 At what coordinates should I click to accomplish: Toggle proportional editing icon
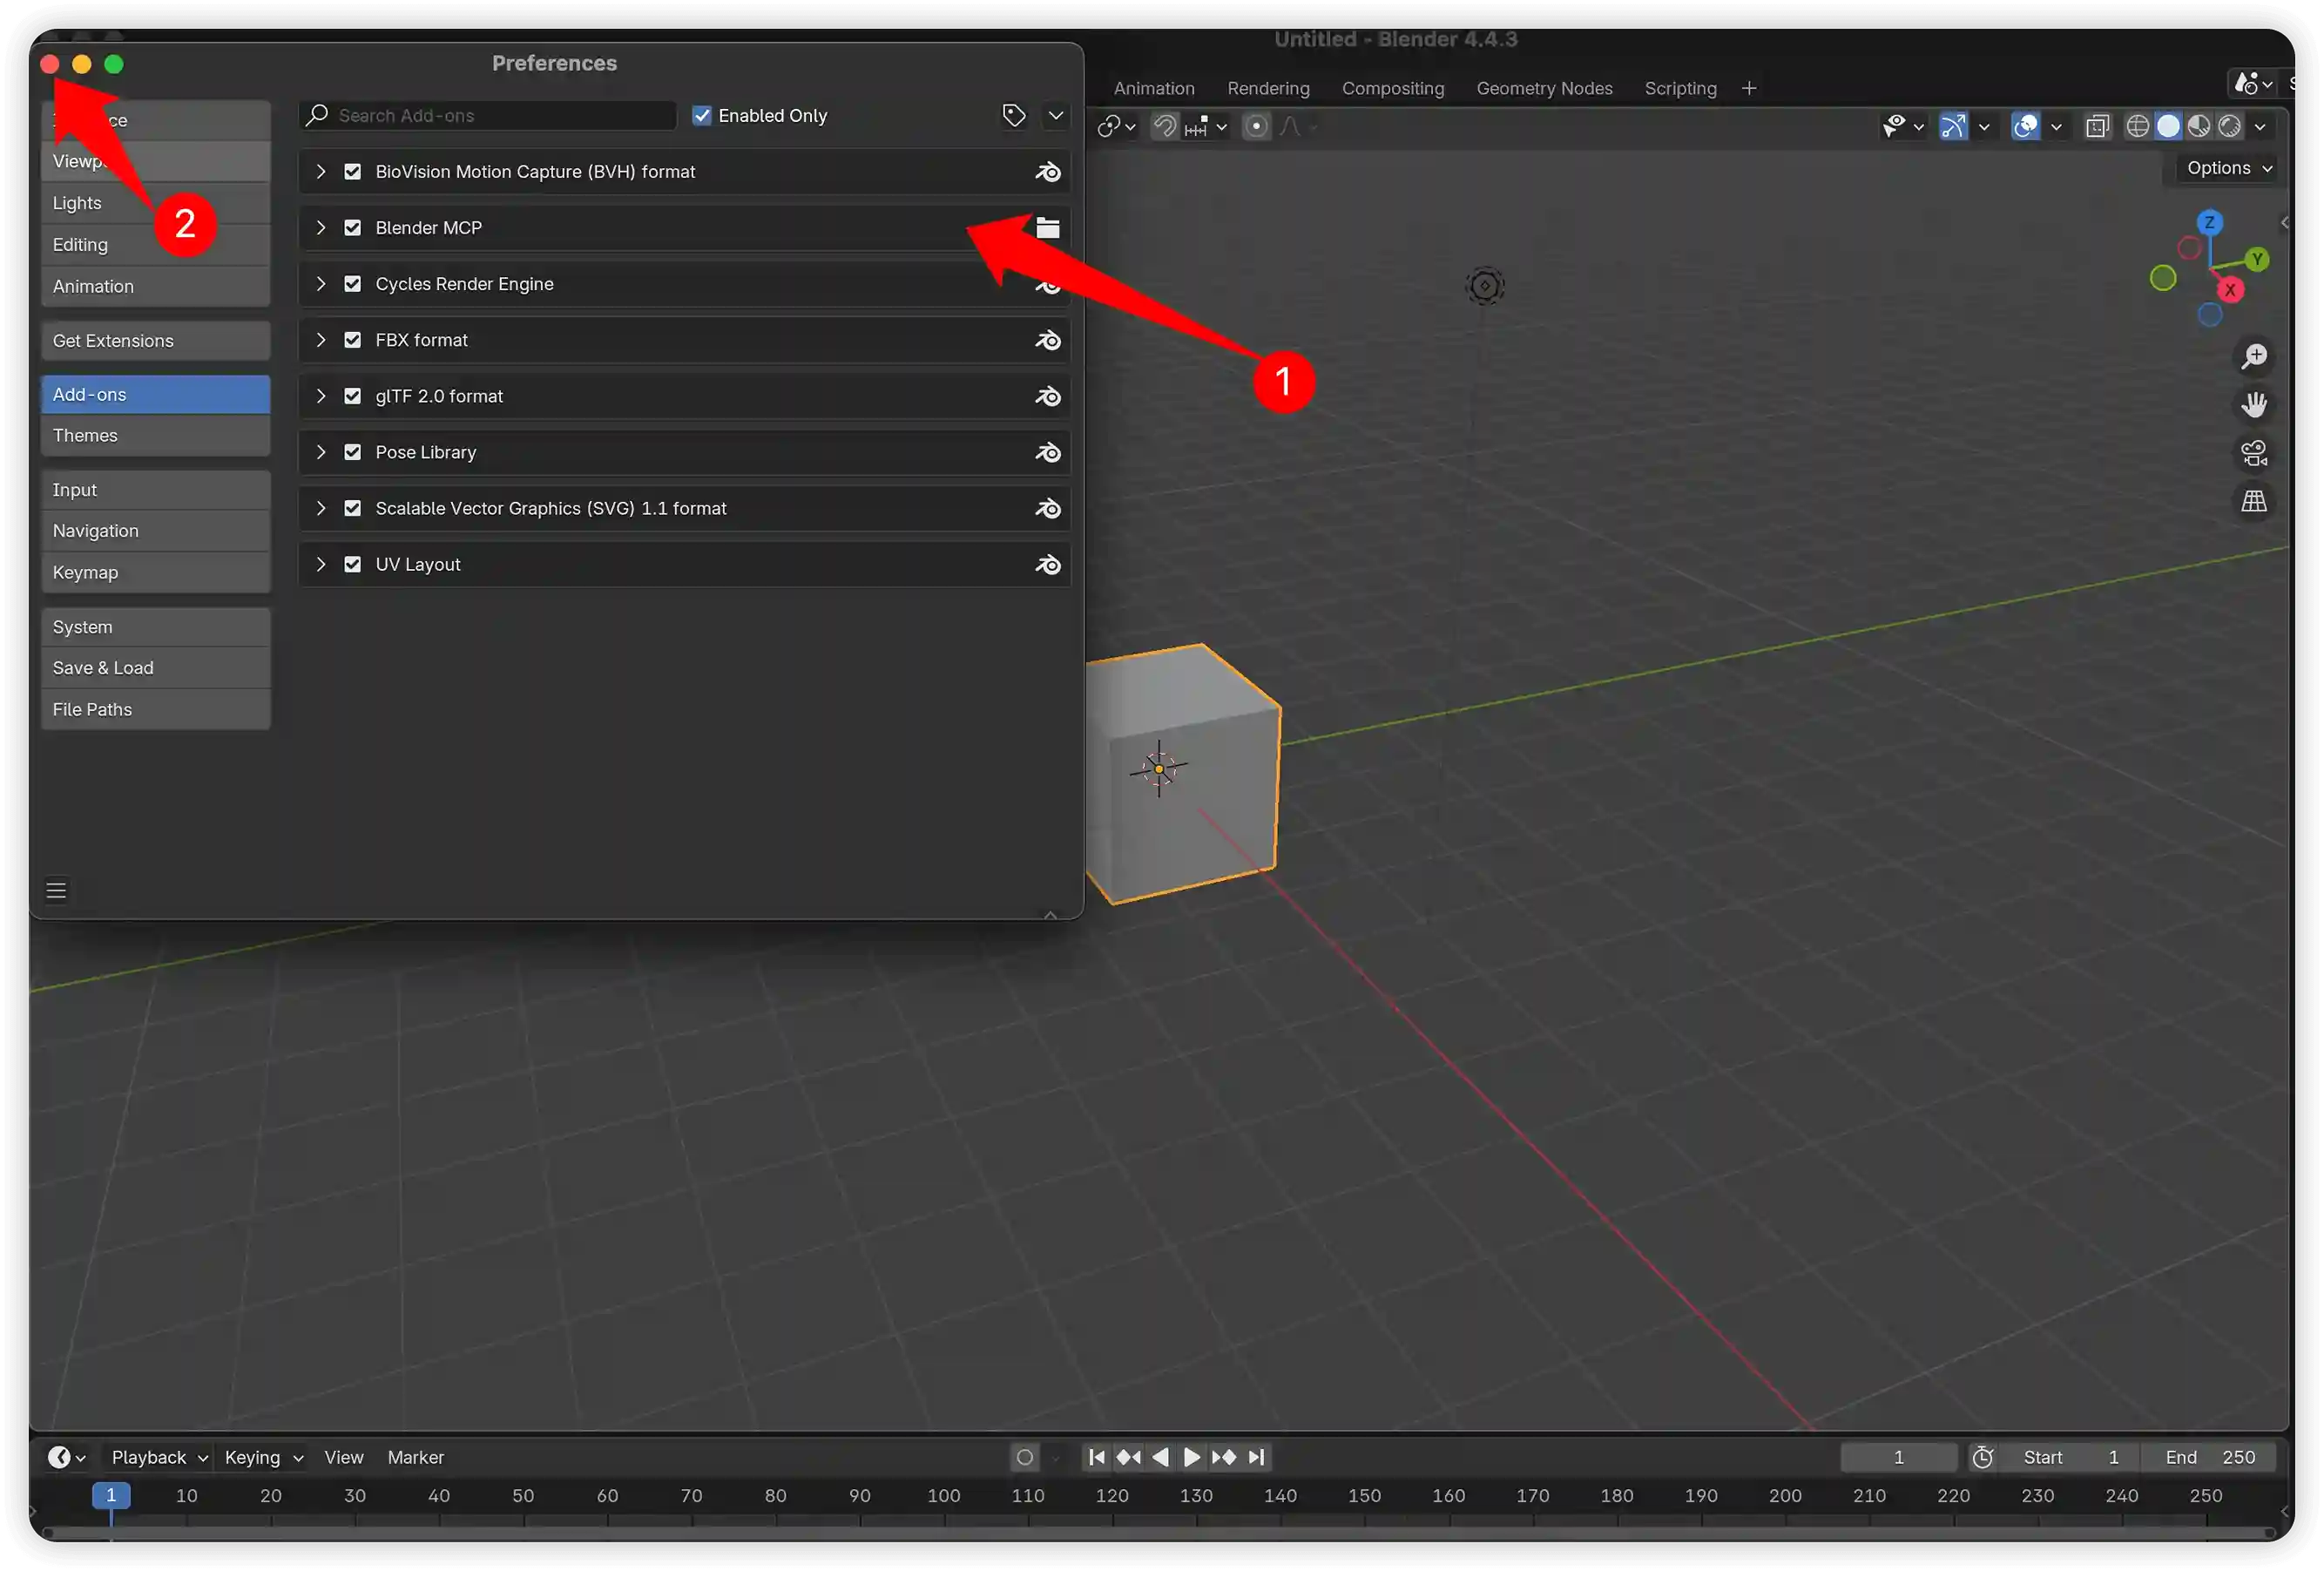(x=1257, y=127)
